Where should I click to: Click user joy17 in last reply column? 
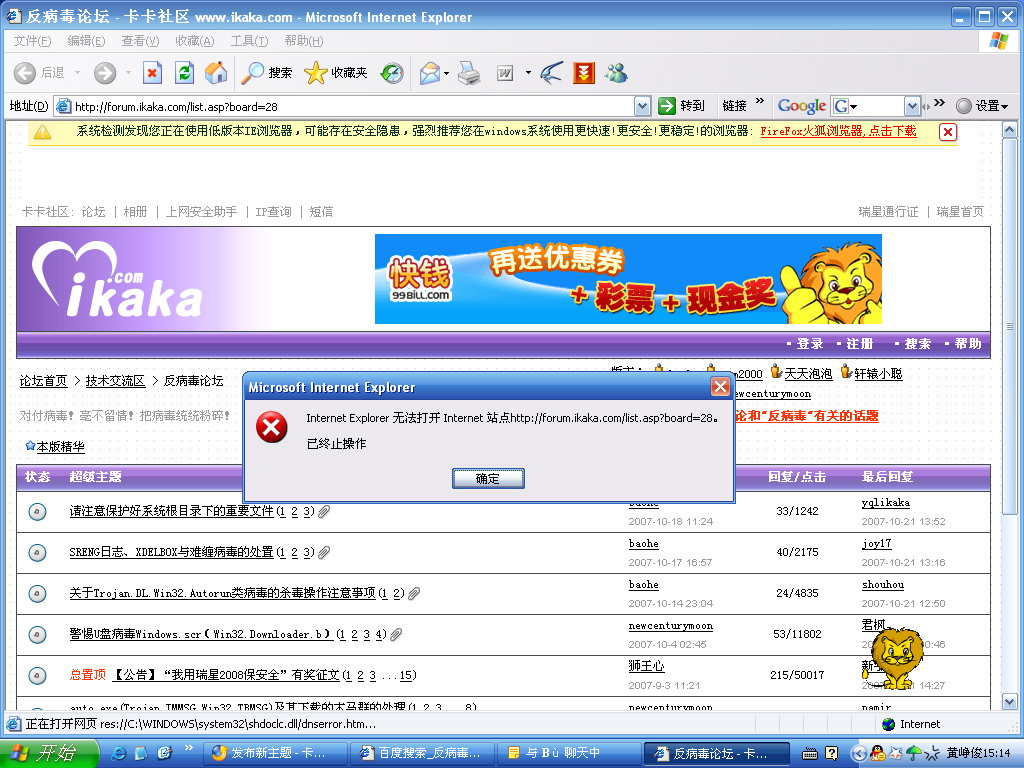(876, 543)
